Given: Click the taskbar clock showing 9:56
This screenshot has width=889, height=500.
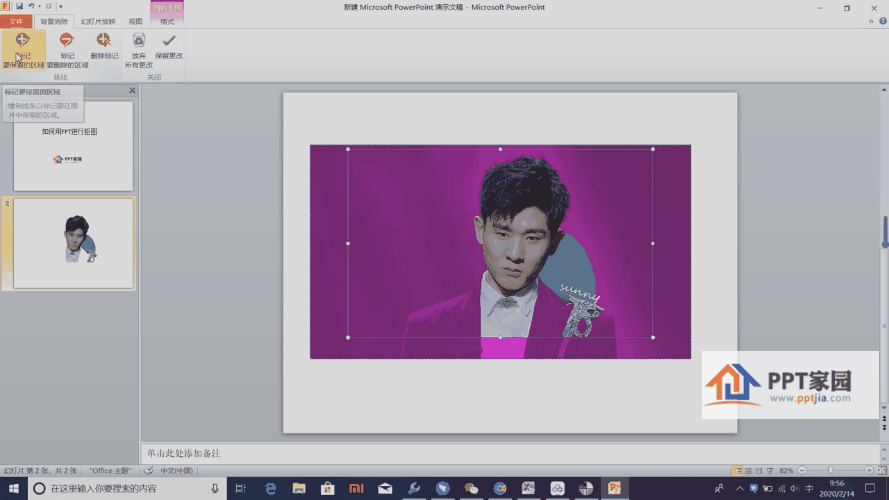Looking at the screenshot, I should click(836, 488).
